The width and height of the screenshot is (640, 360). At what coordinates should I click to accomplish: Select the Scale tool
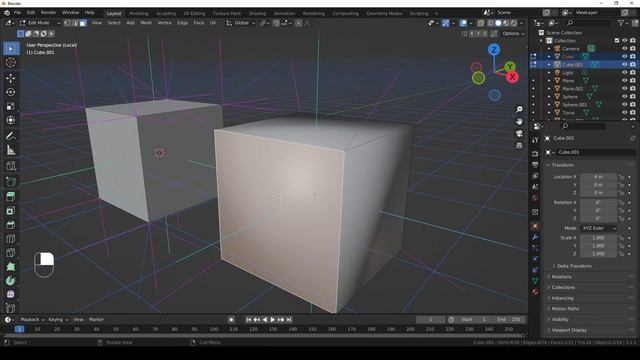click(x=11, y=106)
